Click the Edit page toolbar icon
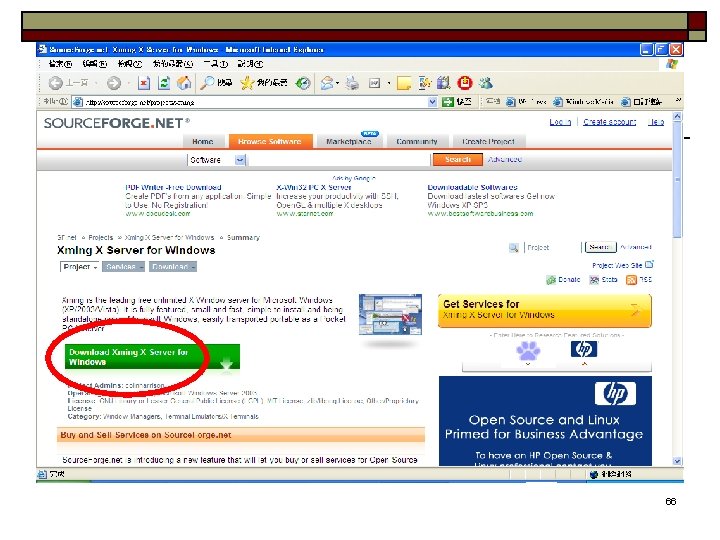This screenshot has height=540, width=720. tap(375, 83)
